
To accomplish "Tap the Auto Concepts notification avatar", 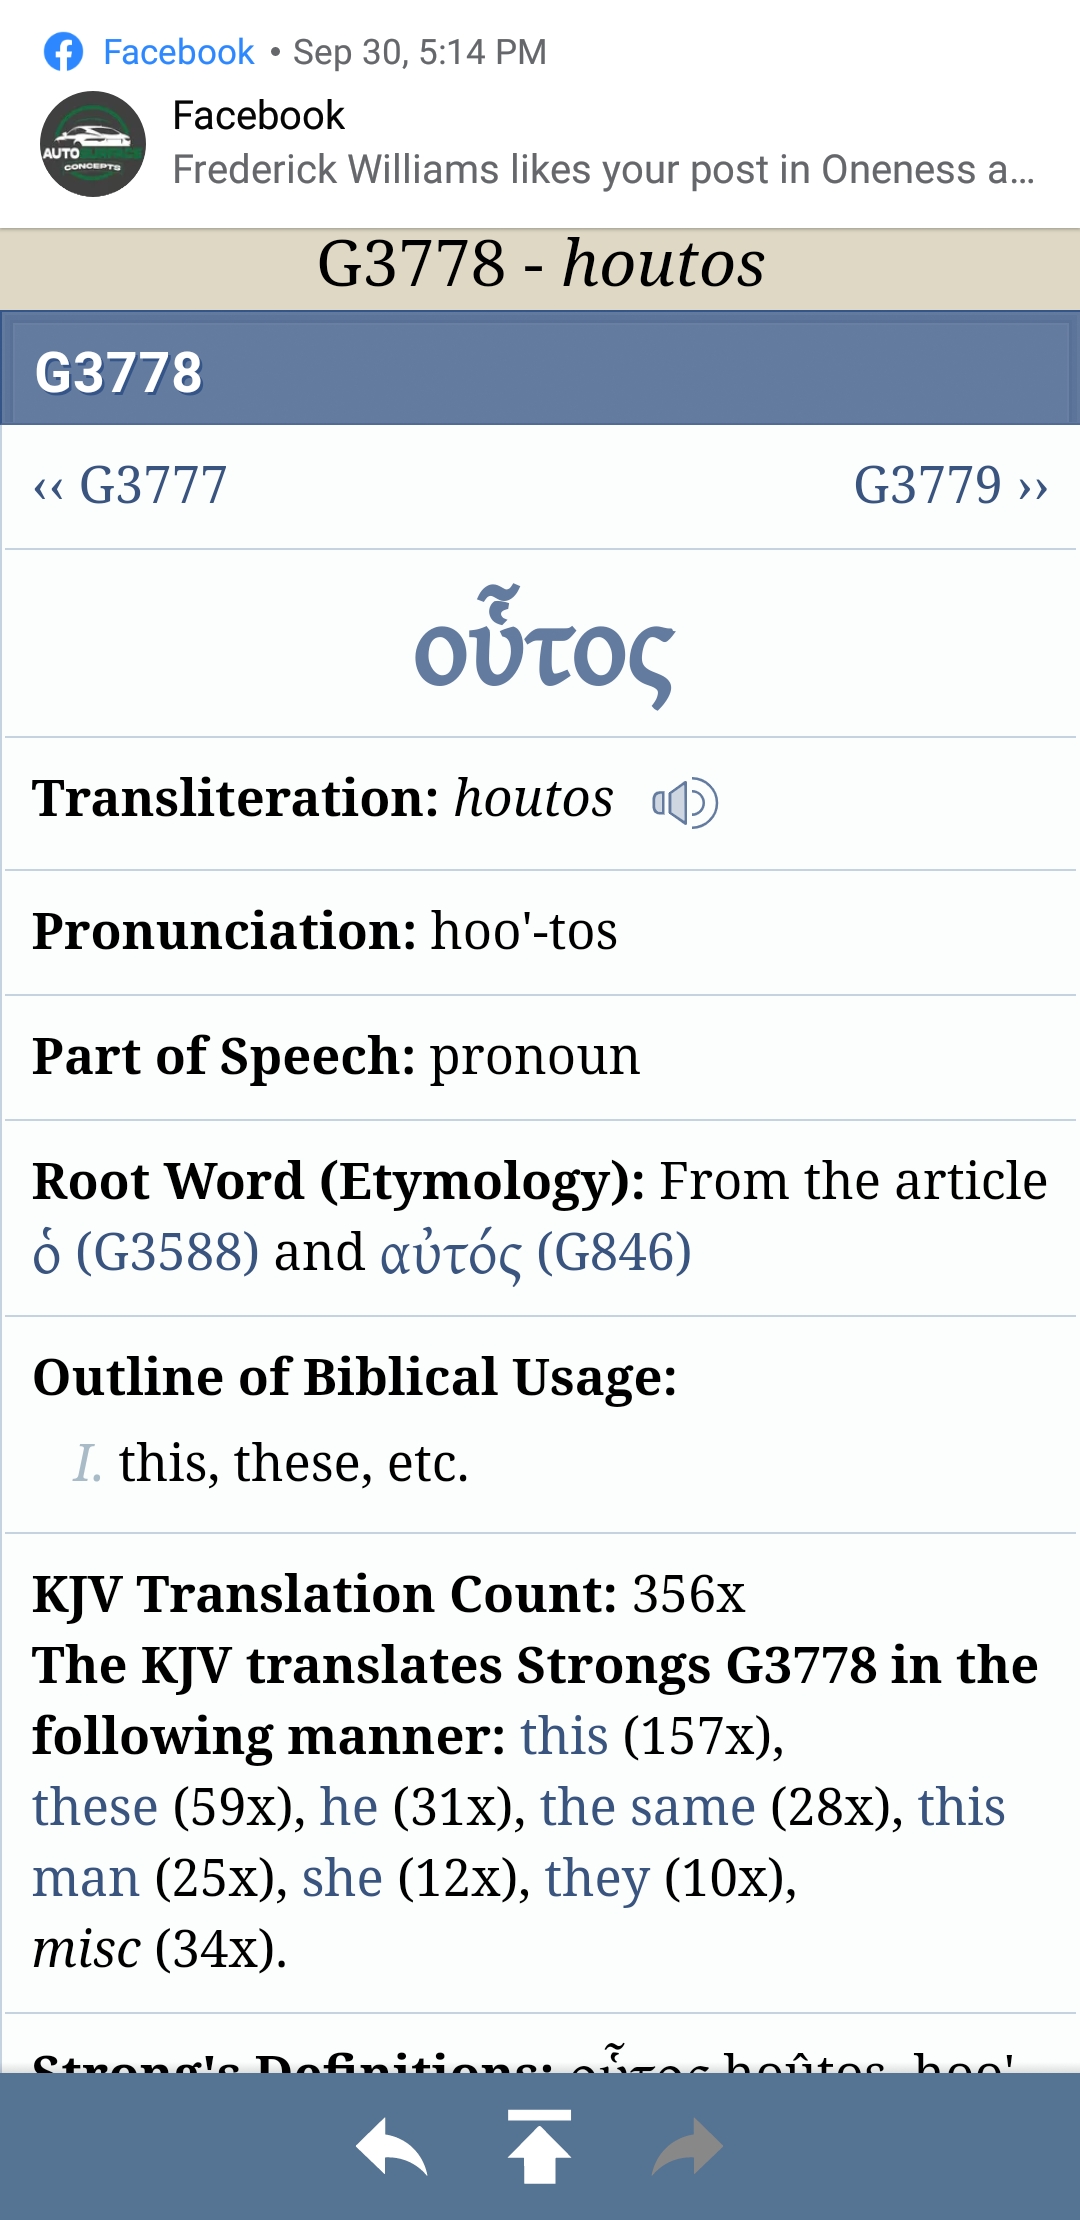I will (92, 144).
